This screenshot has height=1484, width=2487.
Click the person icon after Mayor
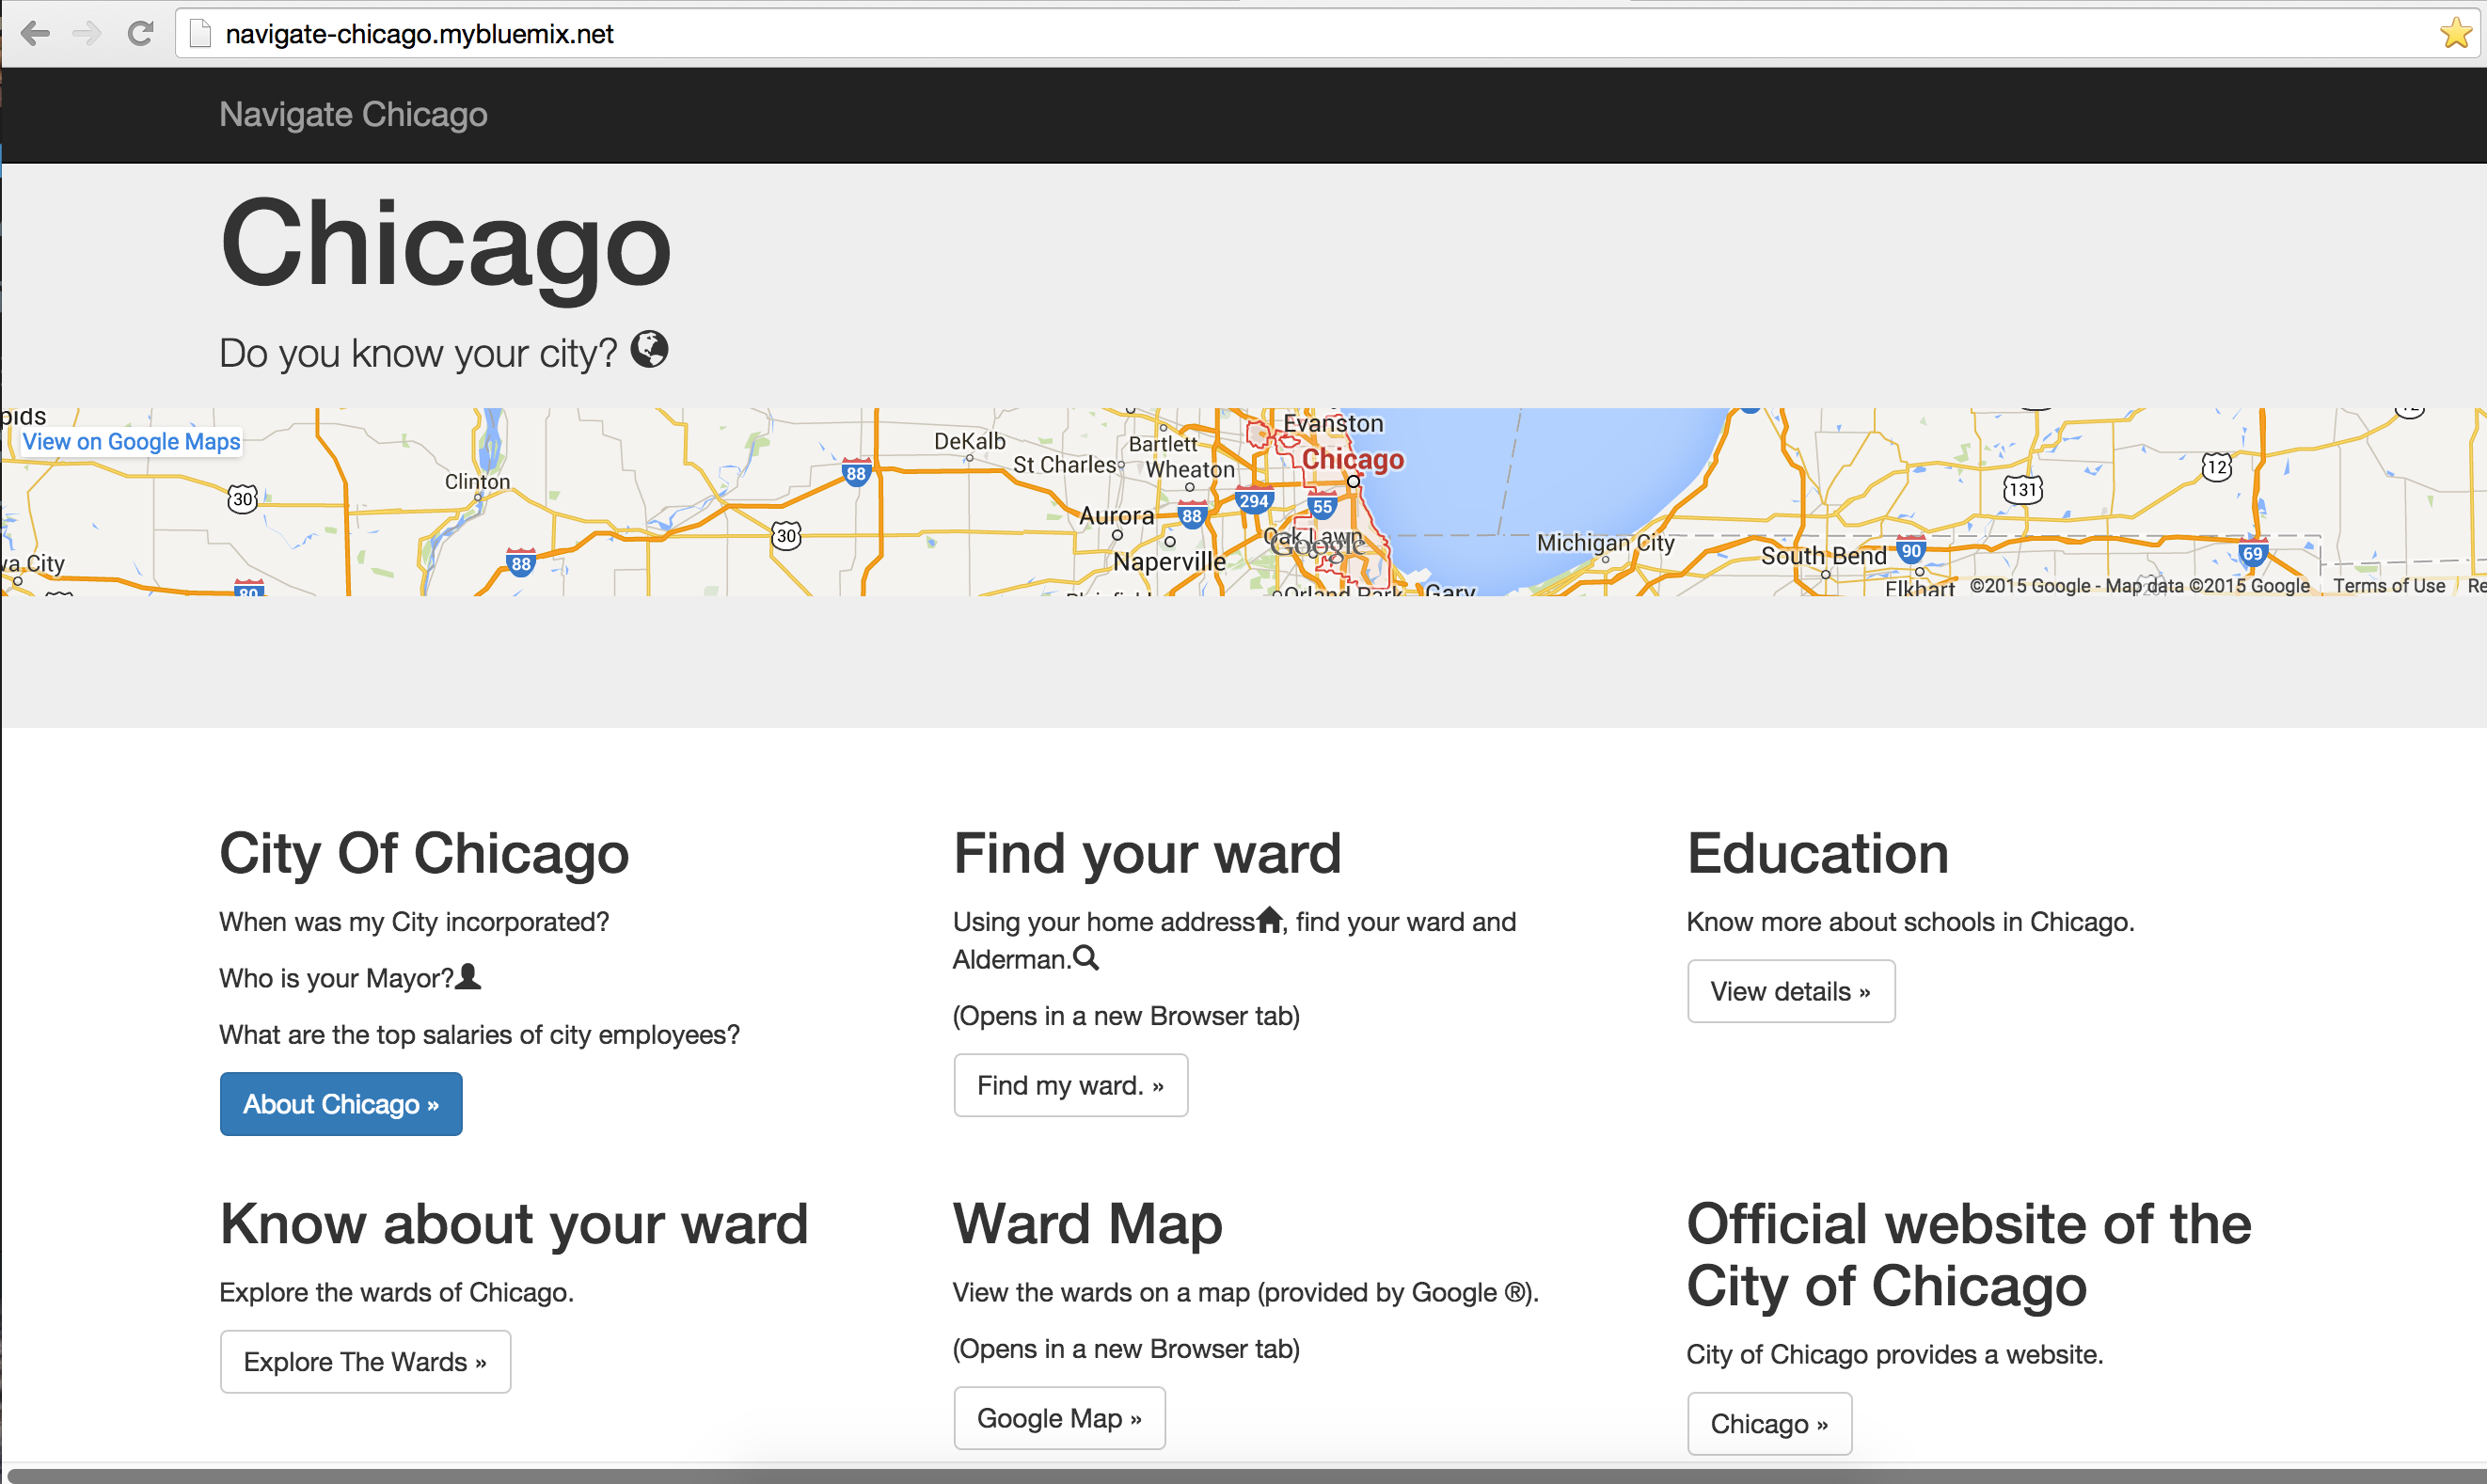pos(468,976)
